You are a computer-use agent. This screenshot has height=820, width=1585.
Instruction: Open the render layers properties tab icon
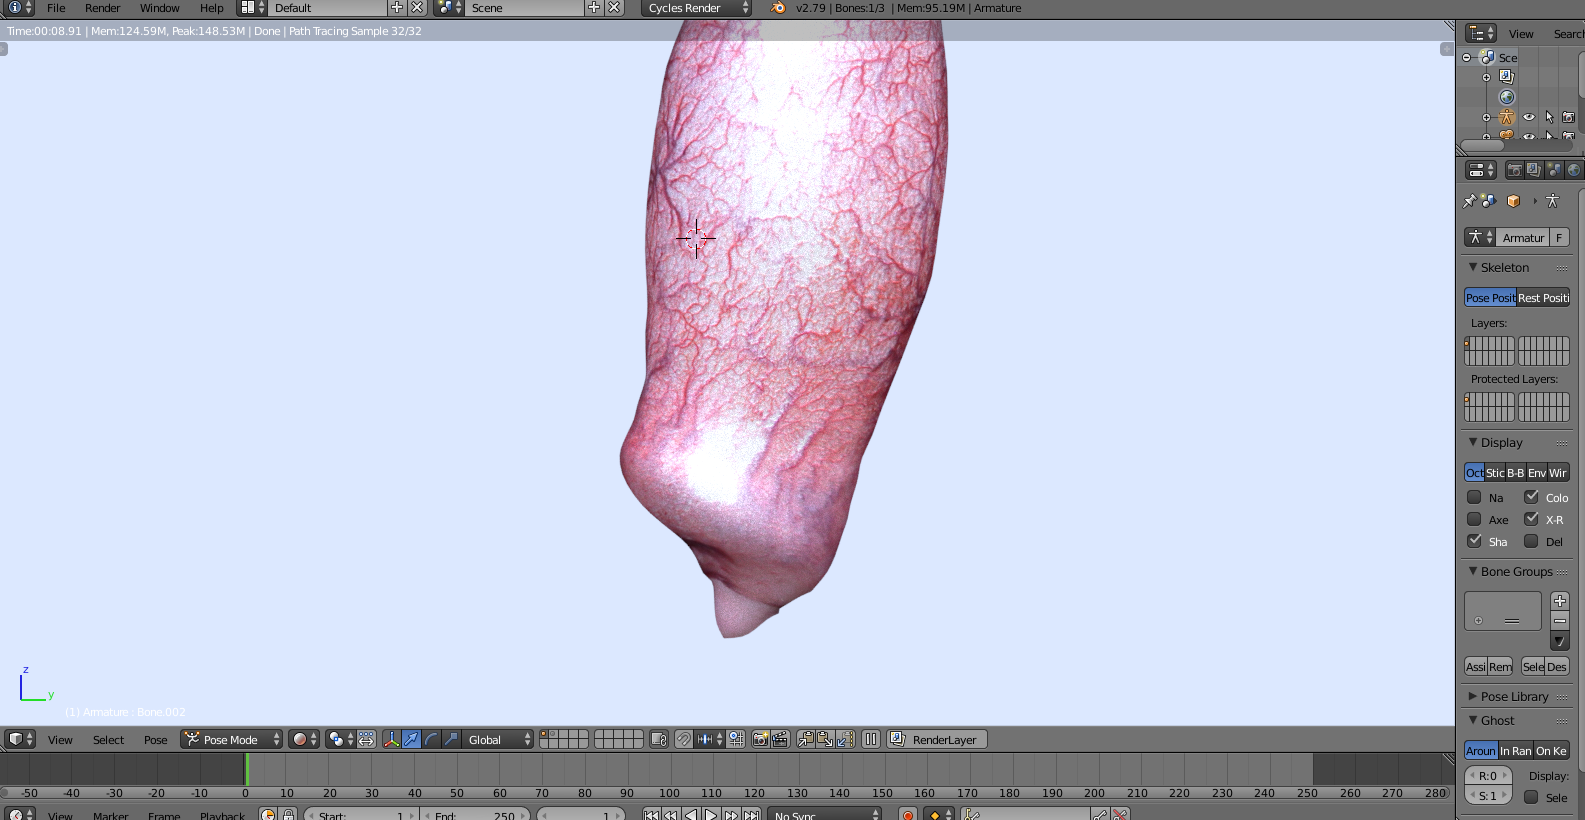coord(1534,170)
